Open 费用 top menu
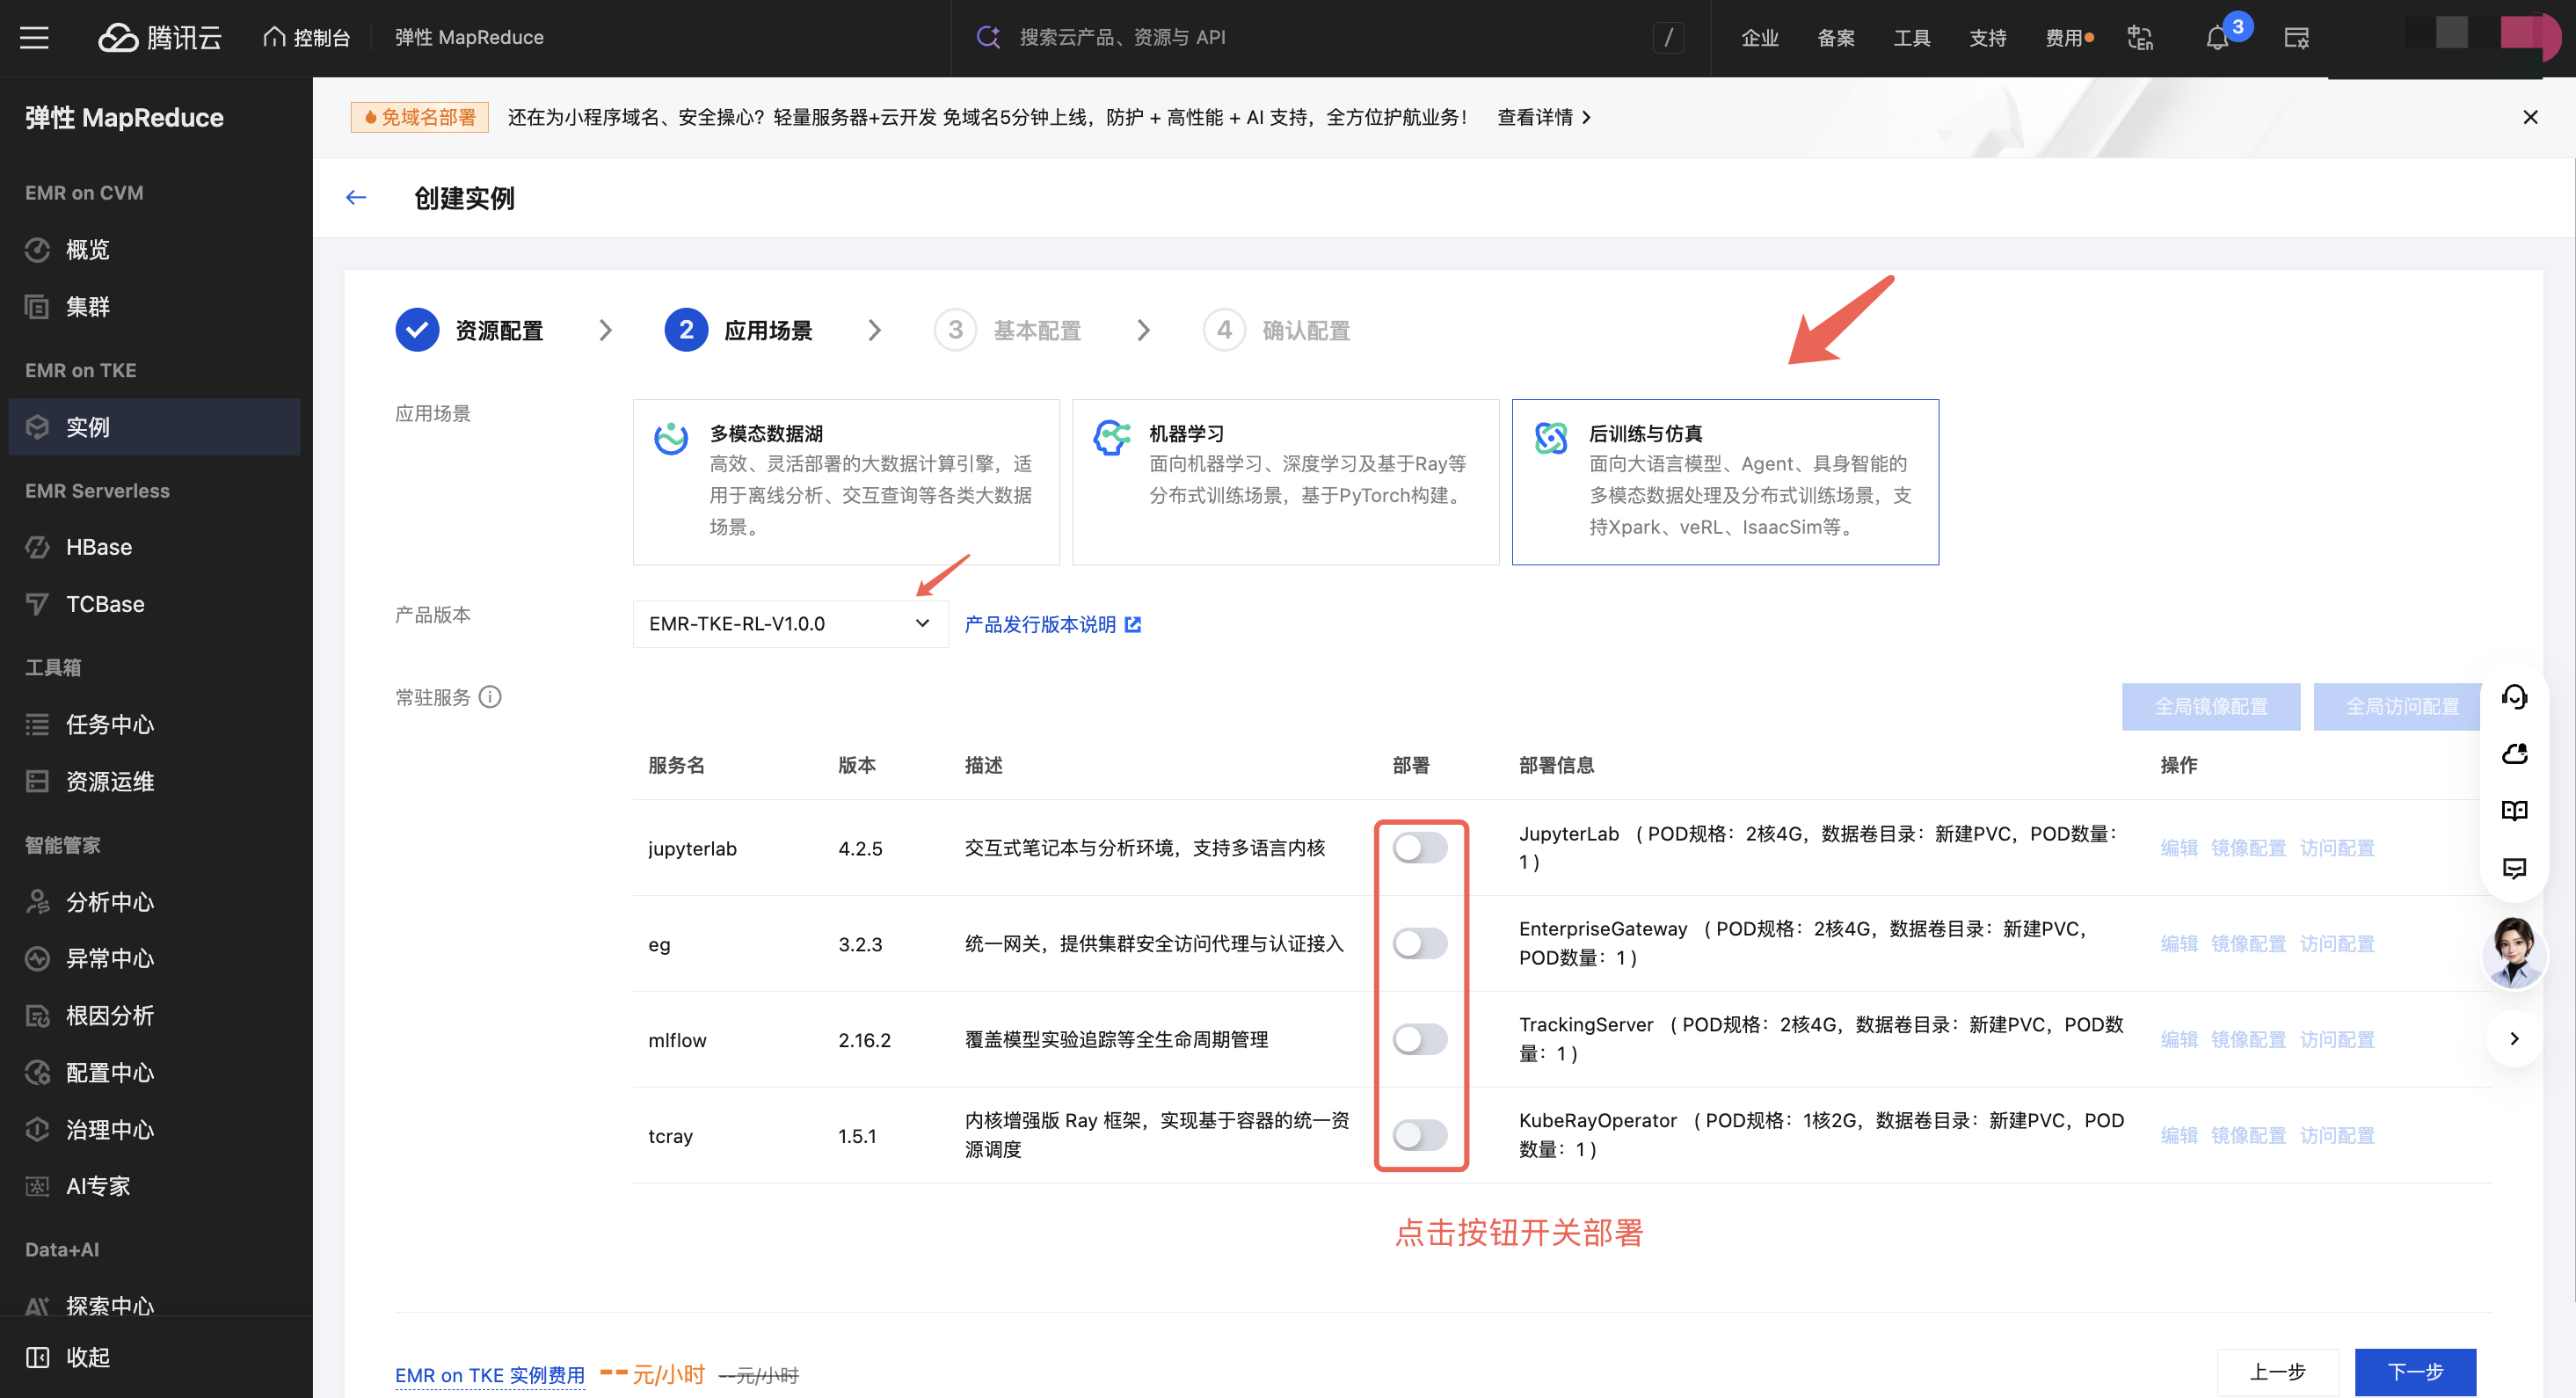This screenshot has width=2576, height=1398. 2064,38
